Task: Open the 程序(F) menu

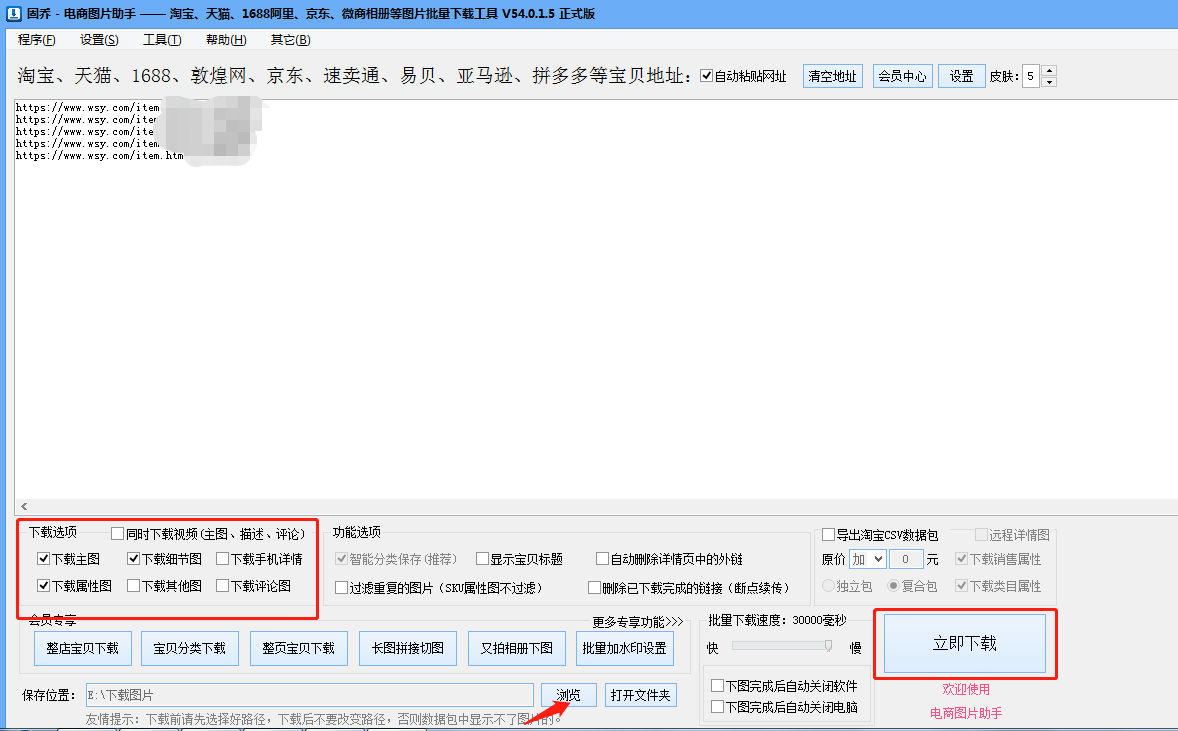Action: (37, 40)
